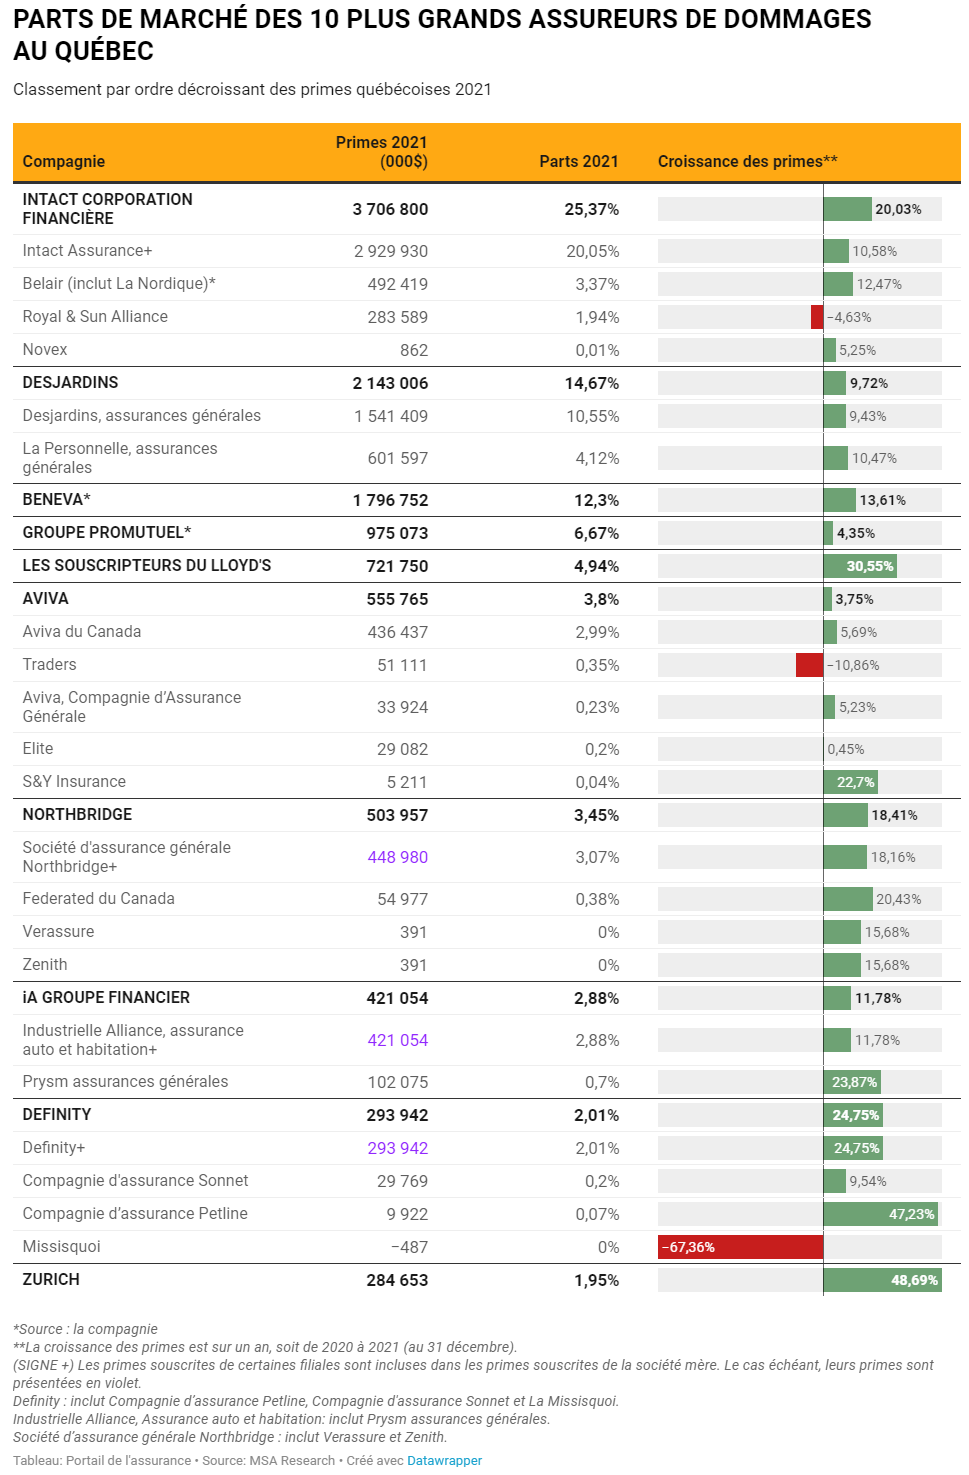The image size is (969, 1475).
Task: Open the Datawrapper link in the footer
Action: [444, 1460]
